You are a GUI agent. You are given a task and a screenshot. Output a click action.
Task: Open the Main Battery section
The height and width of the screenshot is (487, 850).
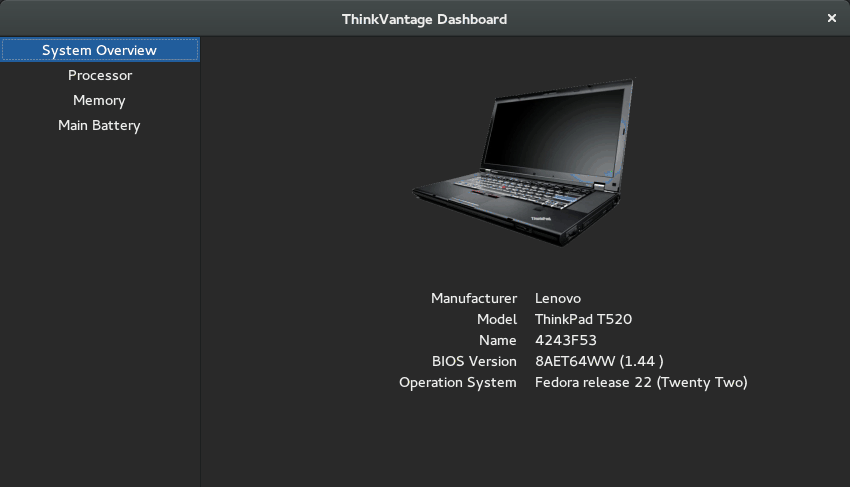click(100, 125)
